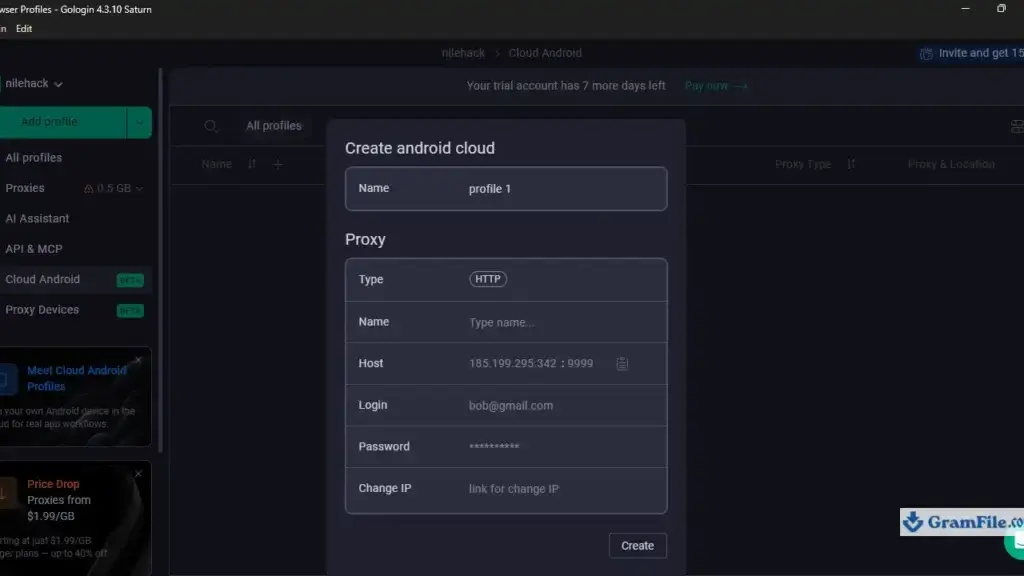This screenshot has width=1024, height=576.
Task: Open All profiles in the sidebar
Action: (x=33, y=157)
